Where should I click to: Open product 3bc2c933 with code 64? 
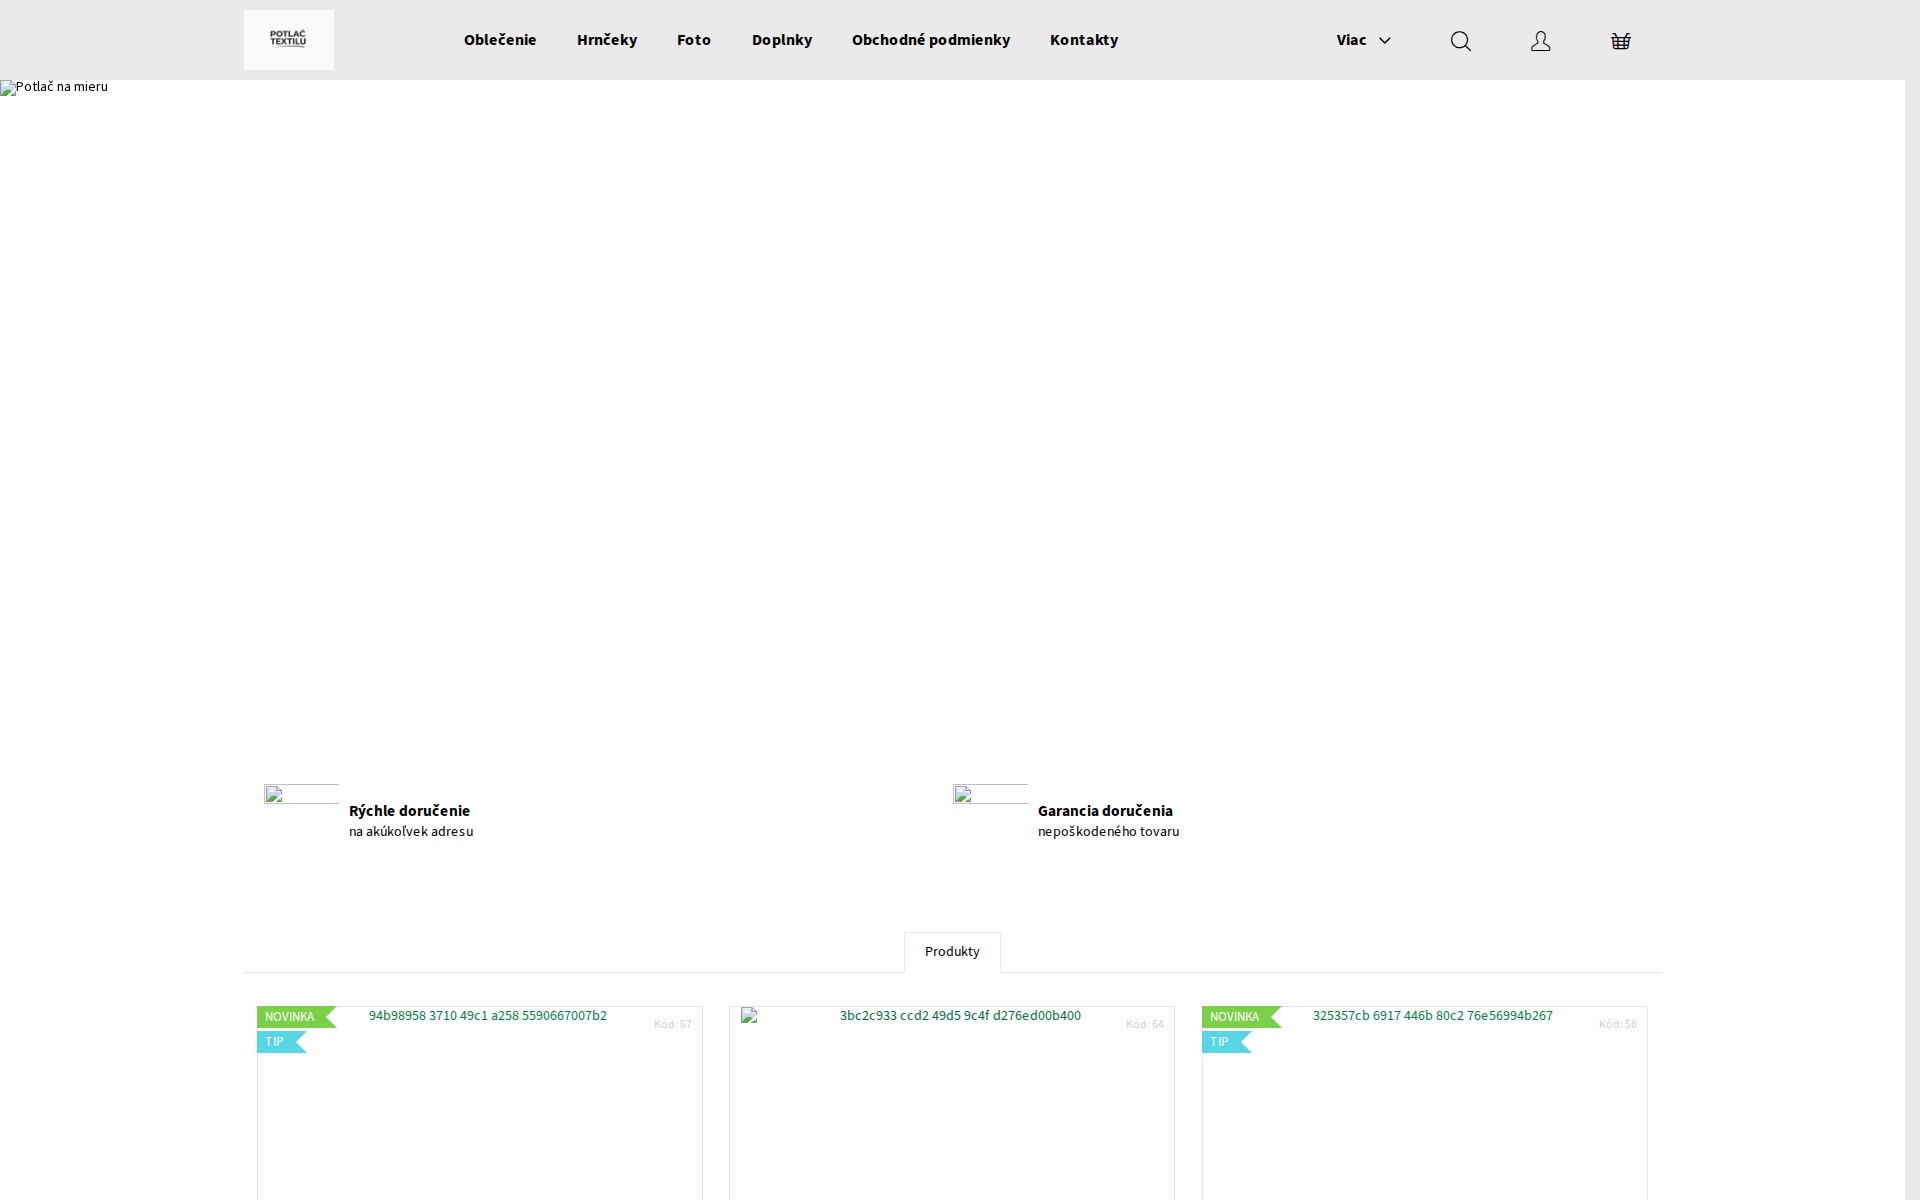tap(959, 1016)
